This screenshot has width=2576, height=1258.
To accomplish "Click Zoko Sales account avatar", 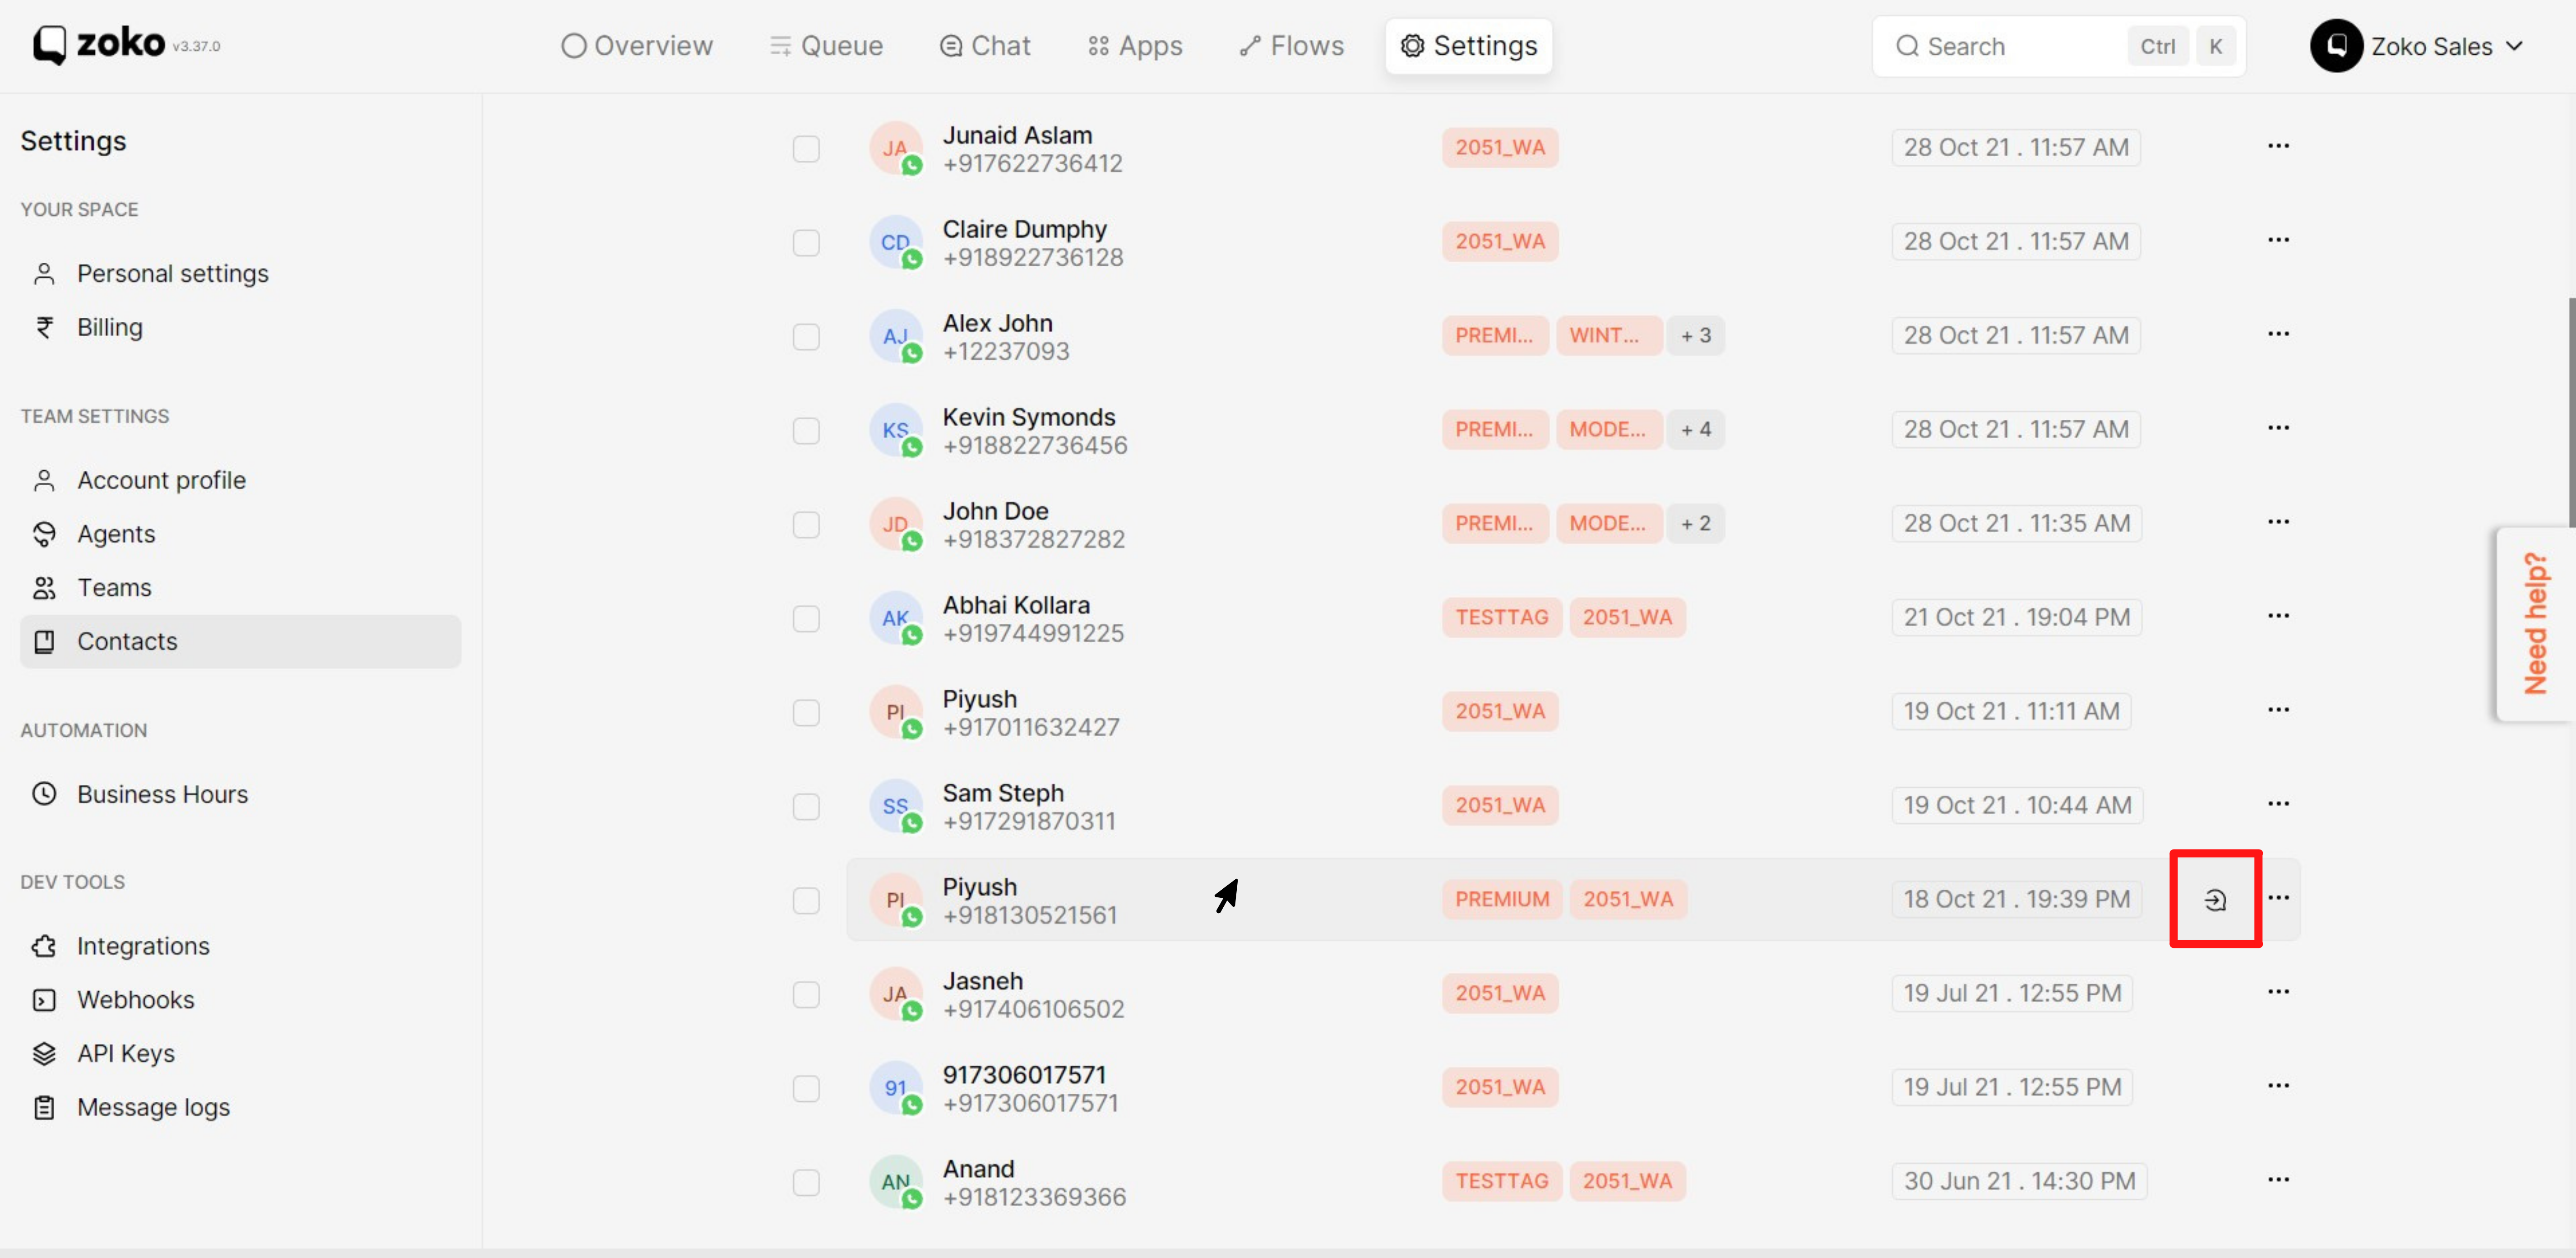I will pyautogui.click(x=2336, y=46).
